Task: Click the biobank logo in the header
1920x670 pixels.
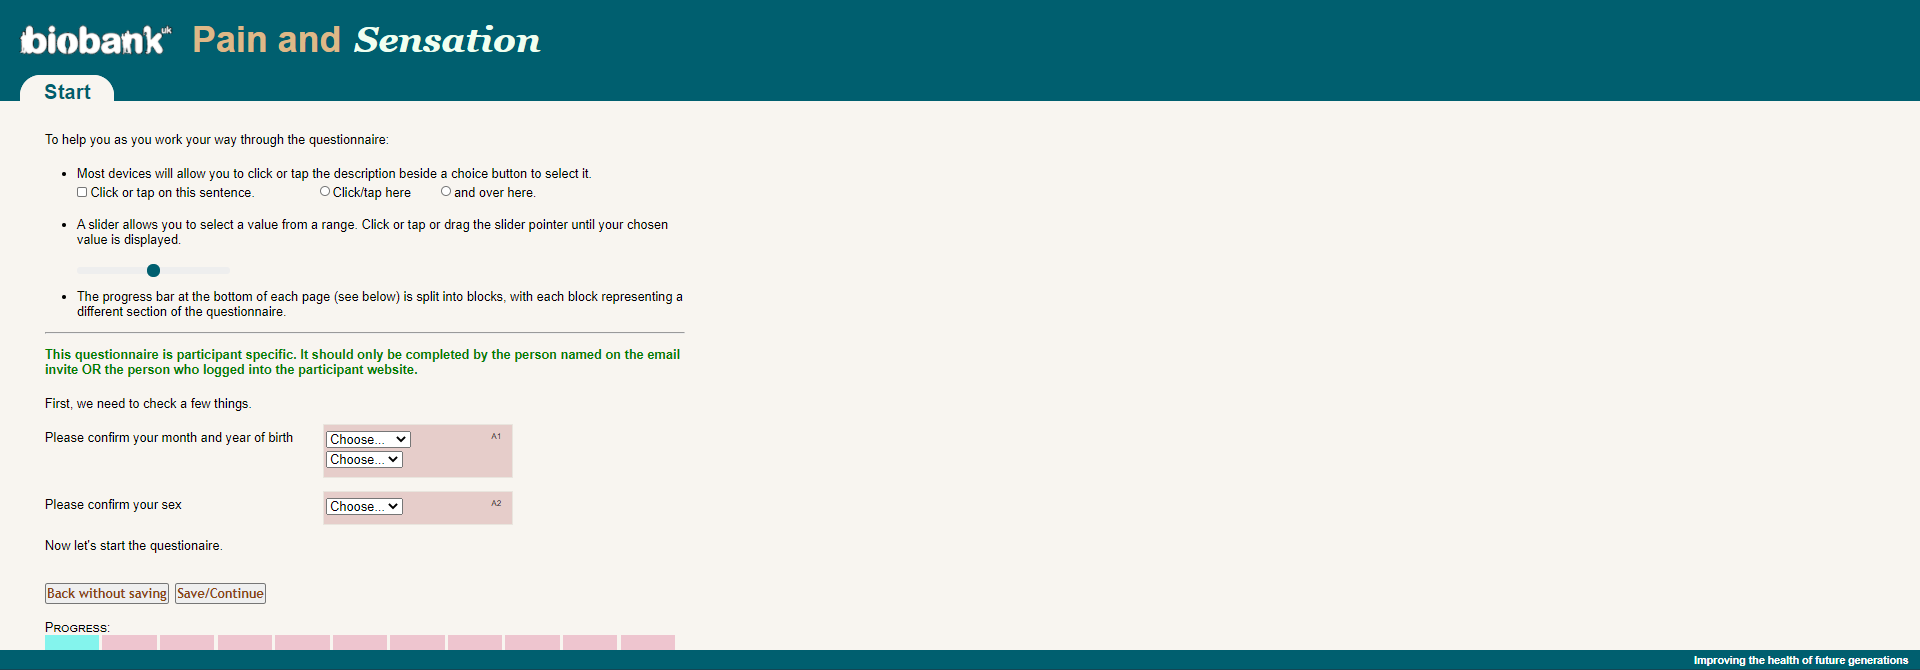Action: coord(95,40)
